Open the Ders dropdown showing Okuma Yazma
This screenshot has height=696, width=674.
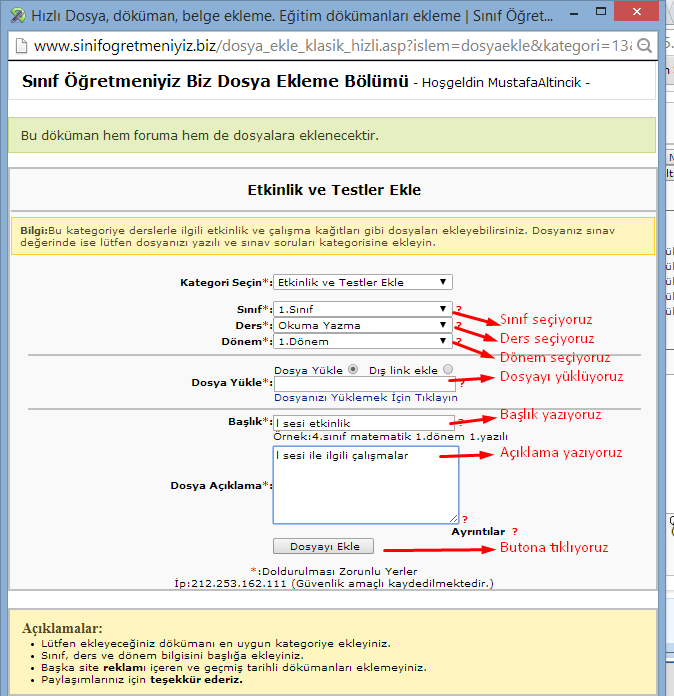coord(363,325)
